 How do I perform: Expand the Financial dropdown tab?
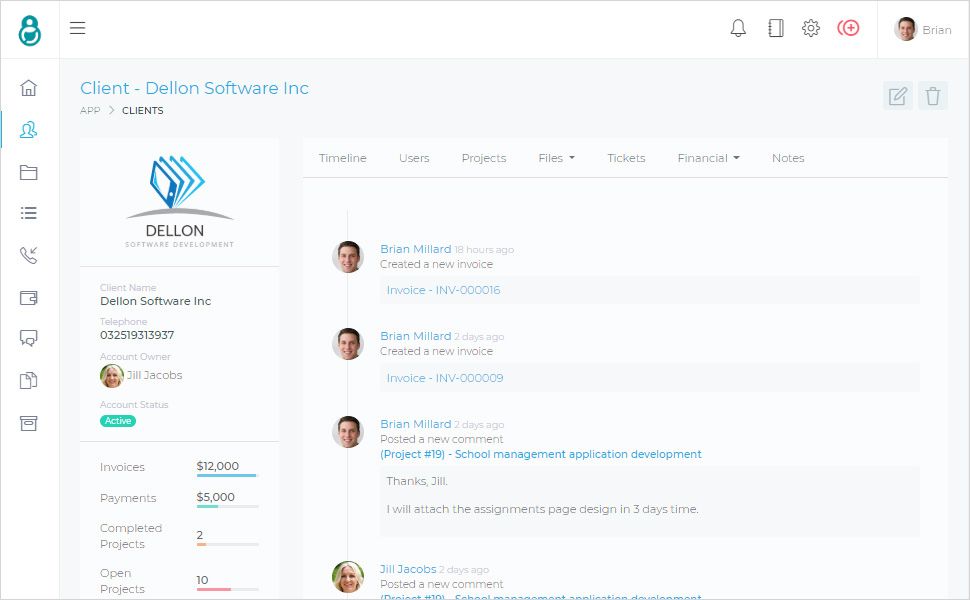[x=708, y=158]
